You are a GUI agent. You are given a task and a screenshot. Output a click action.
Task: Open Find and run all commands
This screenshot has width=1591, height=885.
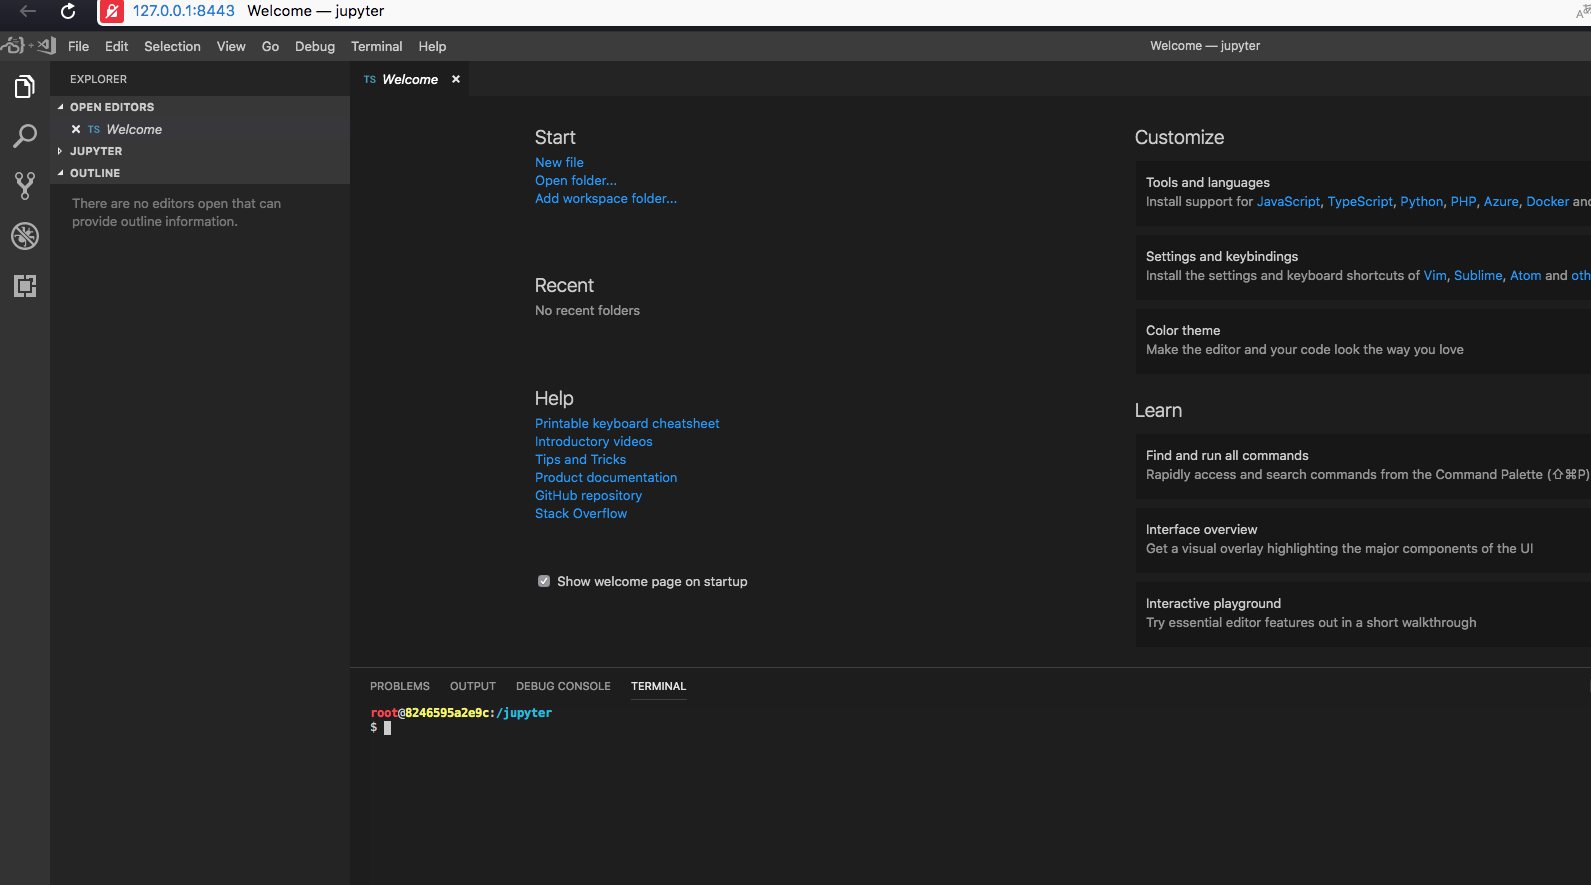[1363, 465]
